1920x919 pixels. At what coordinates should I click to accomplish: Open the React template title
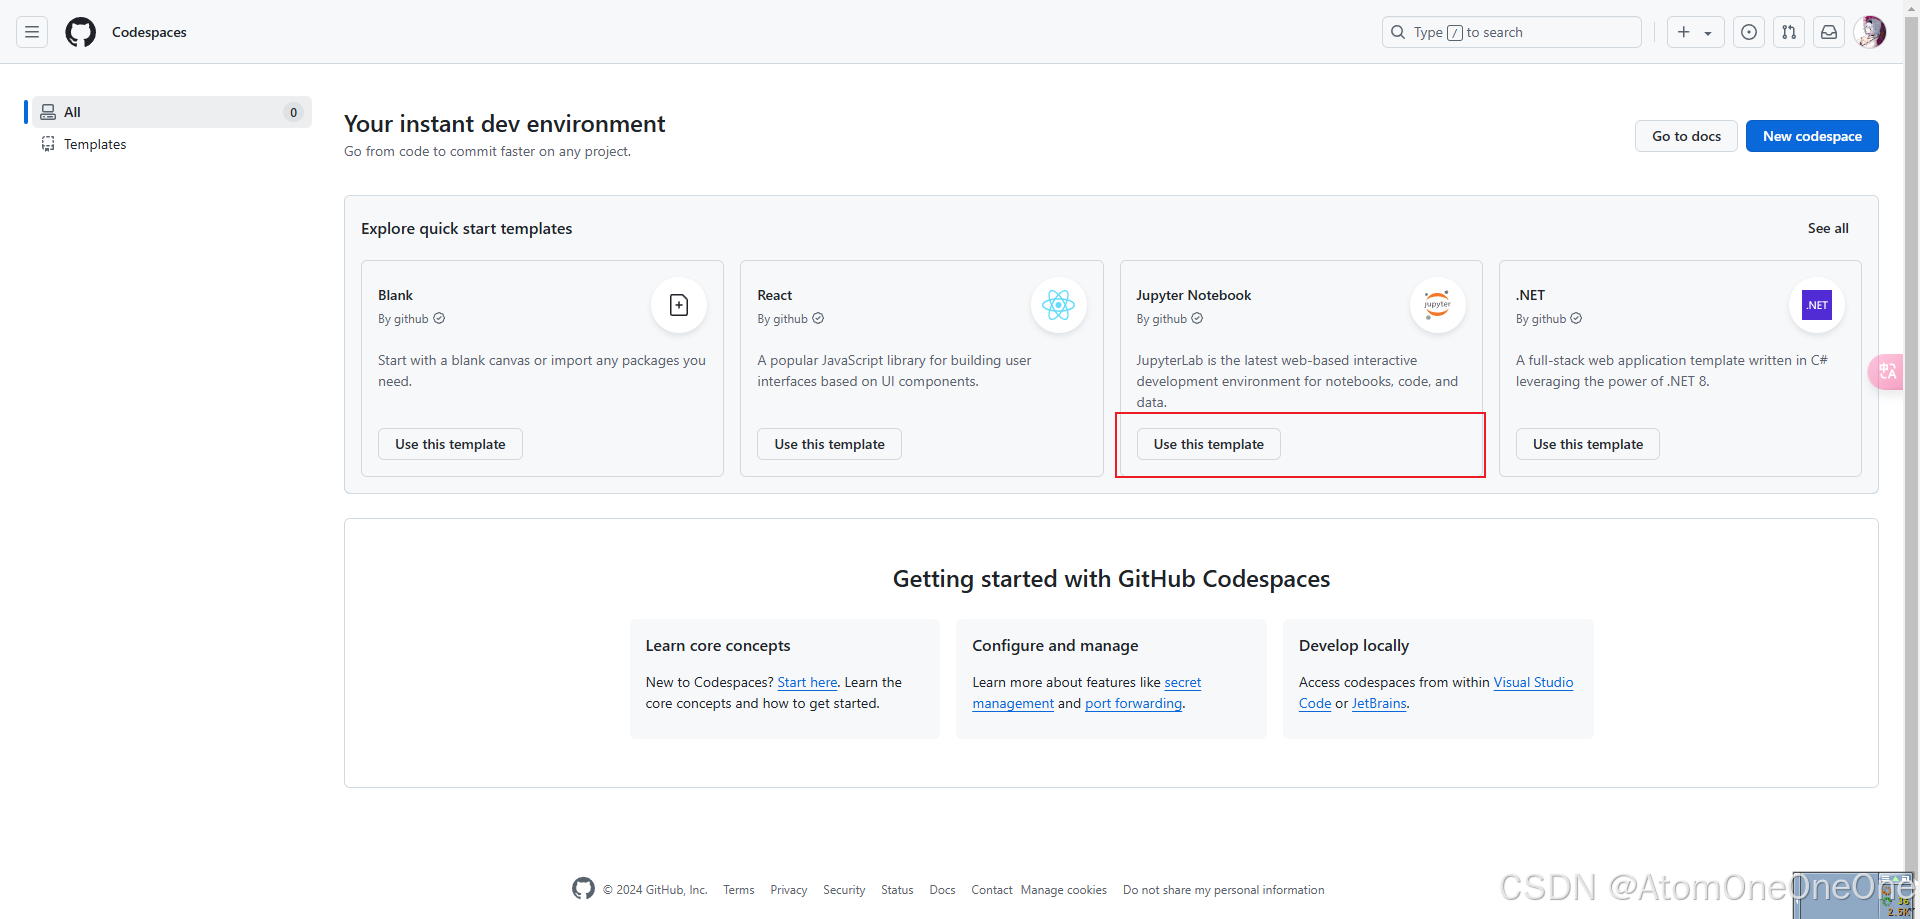point(774,295)
